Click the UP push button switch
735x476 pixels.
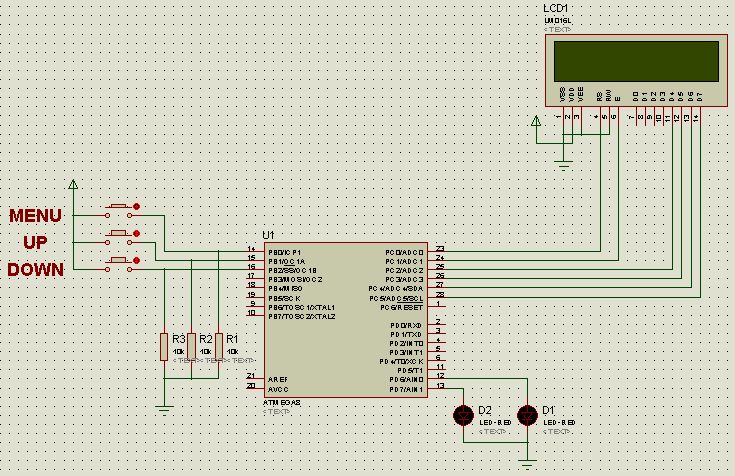[x=119, y=238]
